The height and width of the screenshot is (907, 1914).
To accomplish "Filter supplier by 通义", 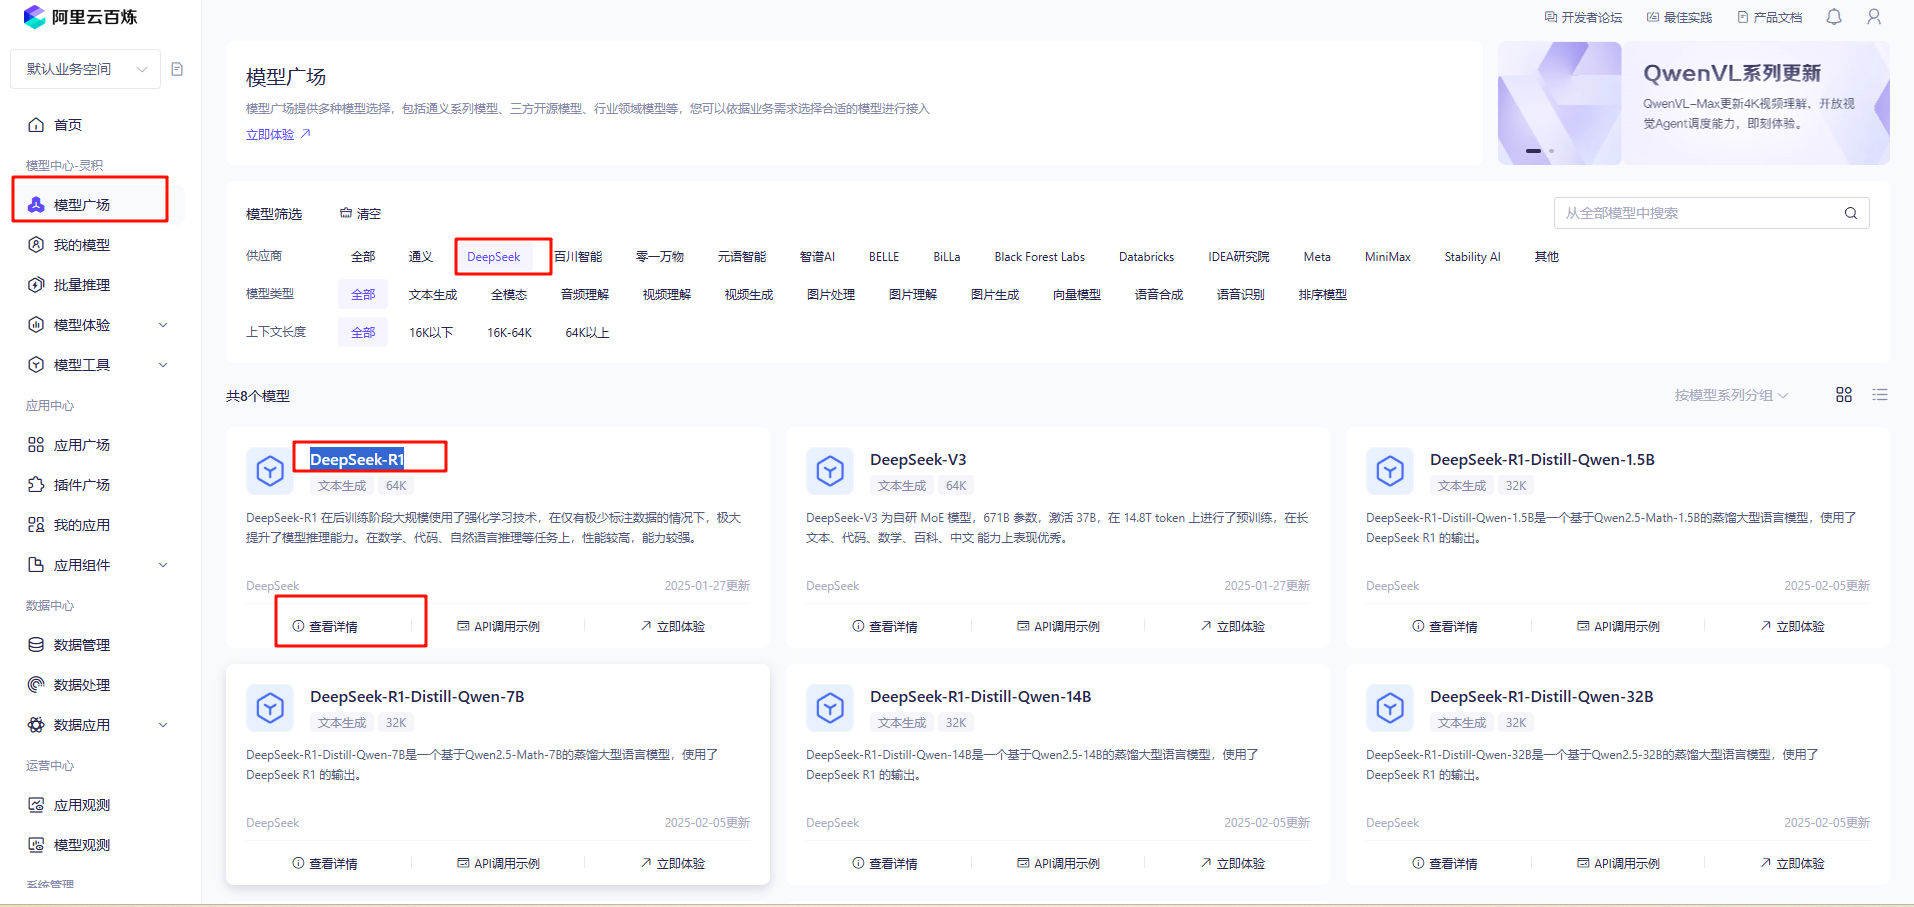I will coord(421,257).
